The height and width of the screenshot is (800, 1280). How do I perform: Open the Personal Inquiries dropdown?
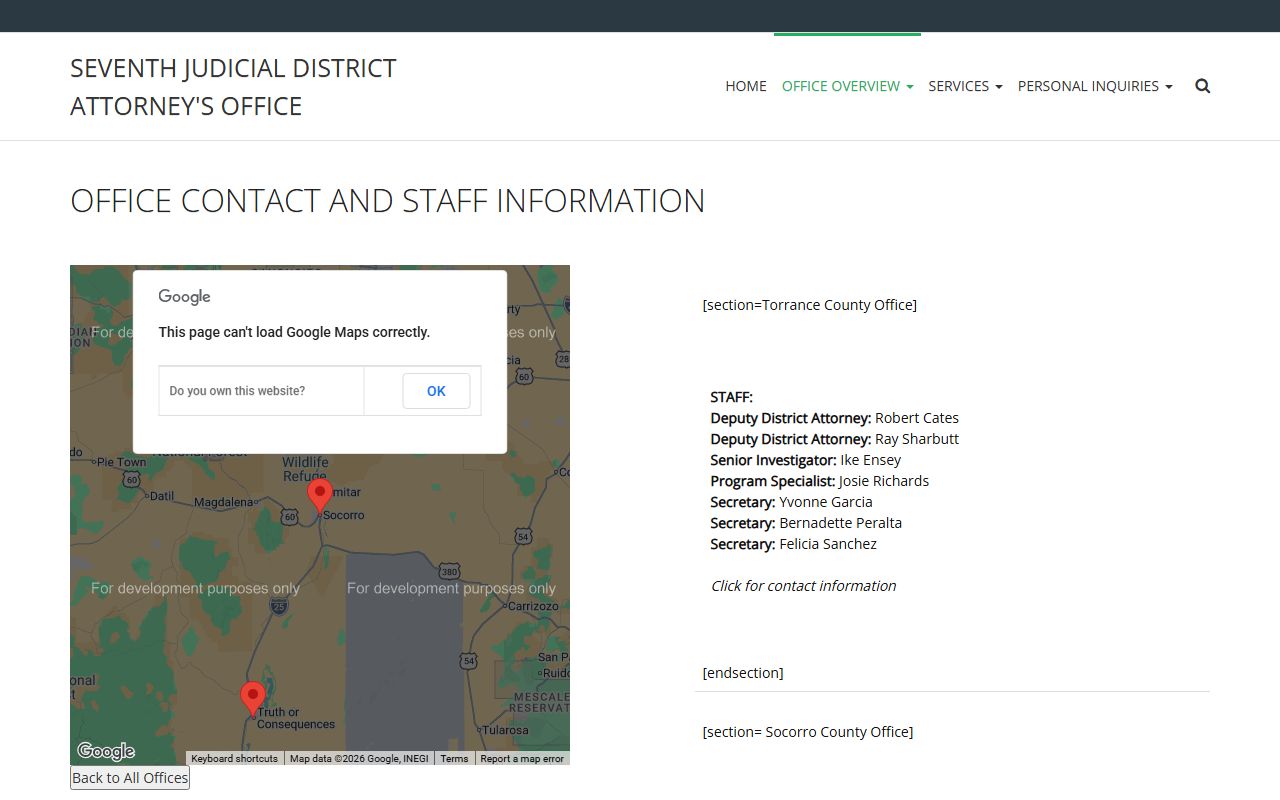point(1095,86)
